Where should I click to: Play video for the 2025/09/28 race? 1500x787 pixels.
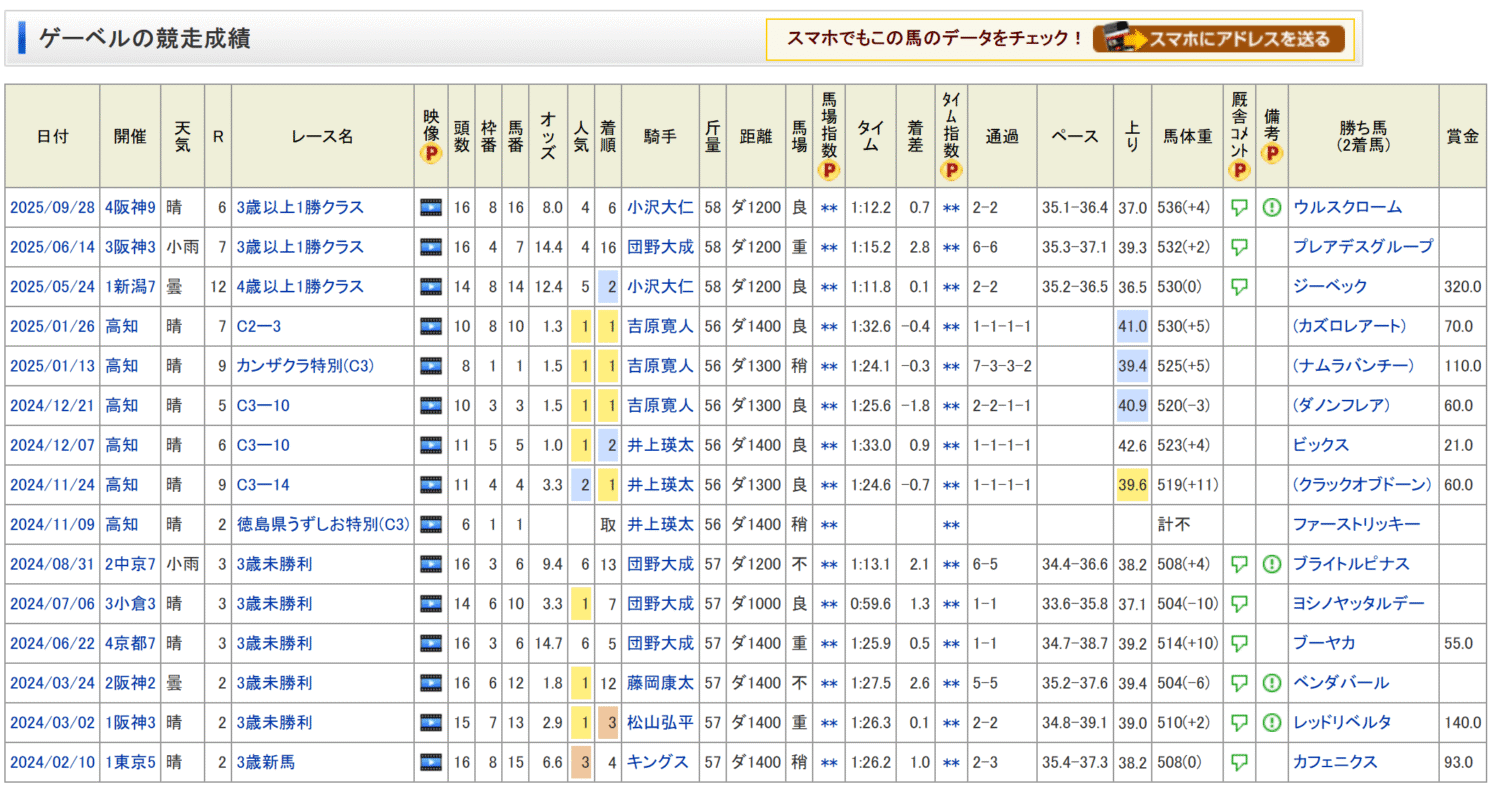[x=430, y=208]
